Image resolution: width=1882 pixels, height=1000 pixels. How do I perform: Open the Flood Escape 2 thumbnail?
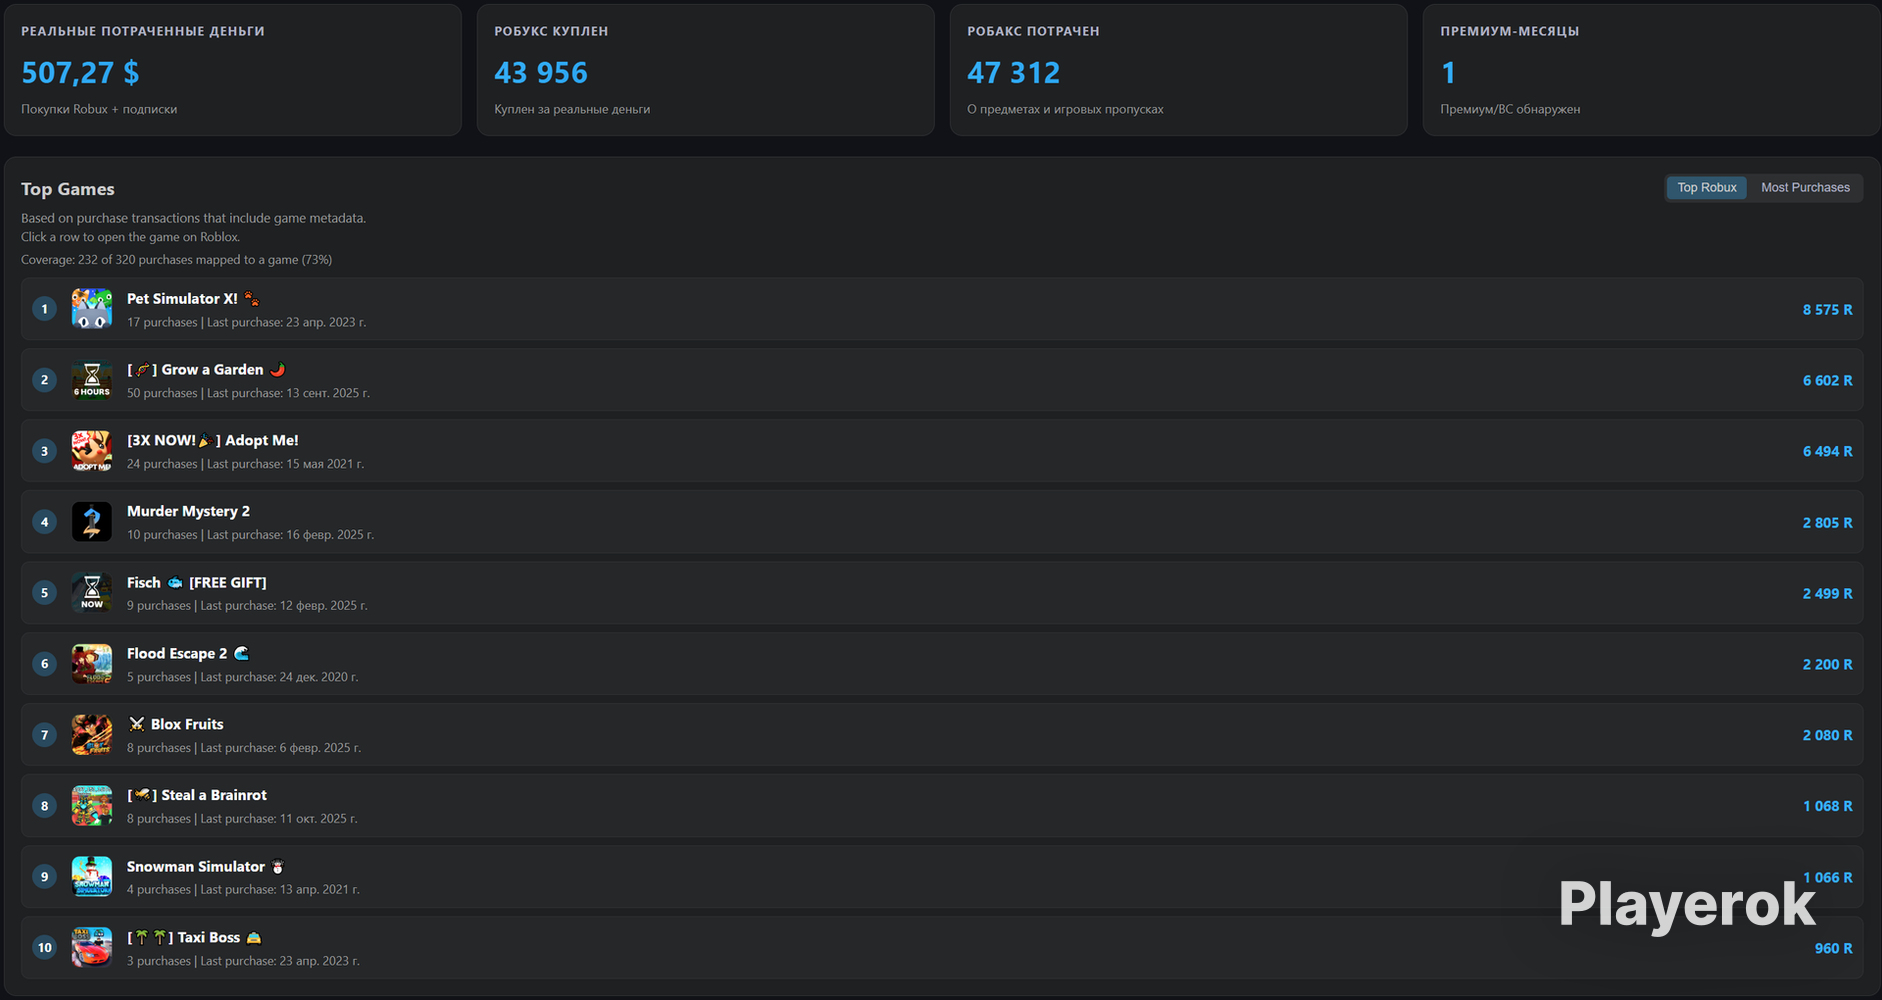92,664
